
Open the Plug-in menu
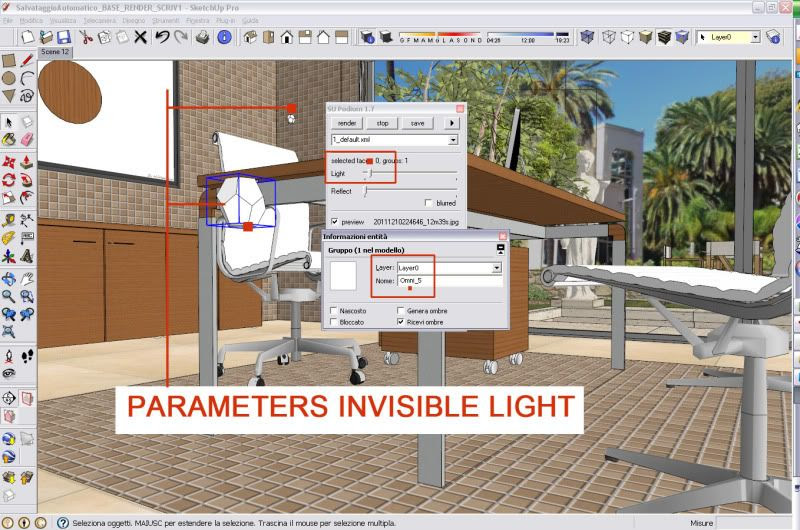226,20
